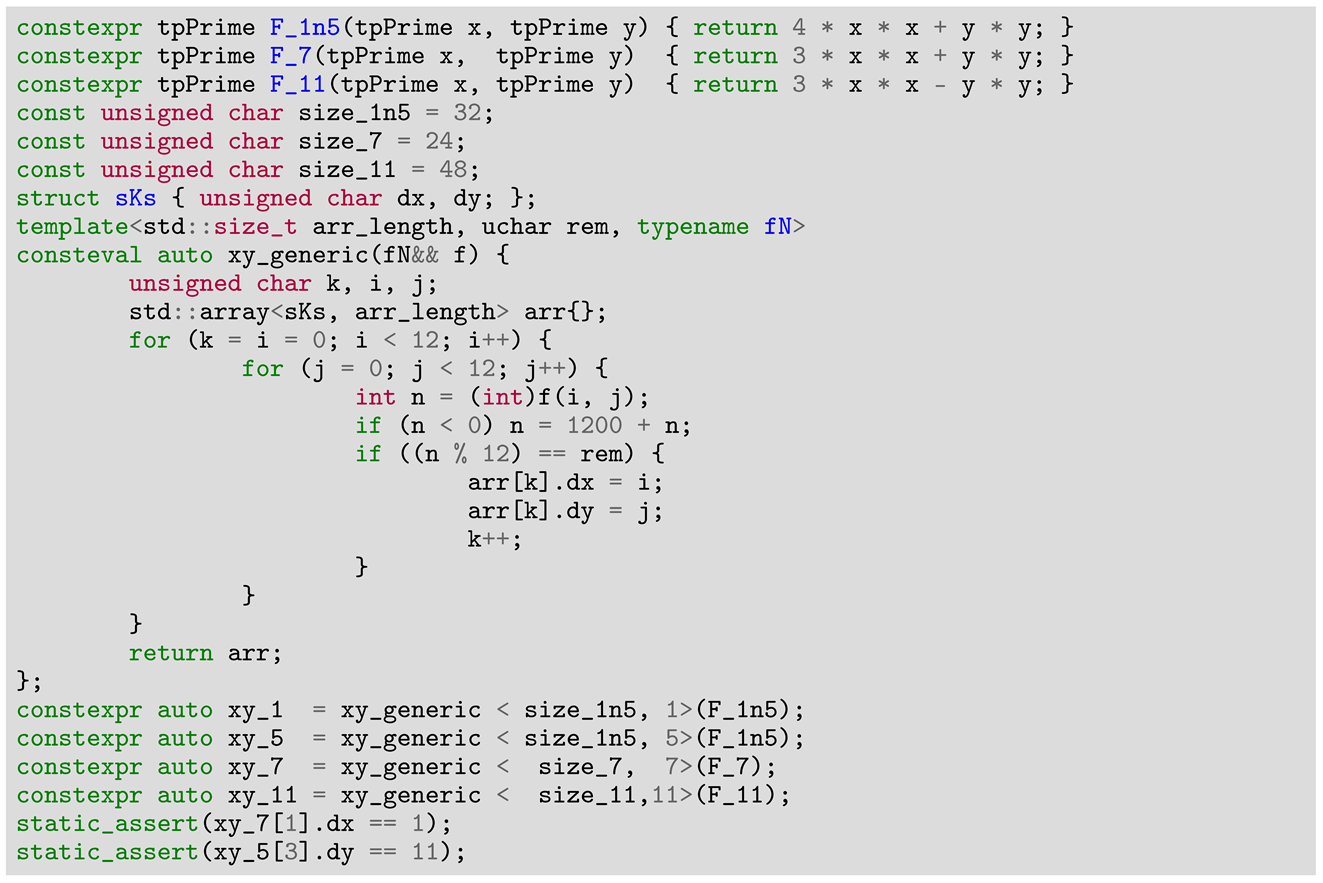Click the value 48 assigned to size_11

click(453, 169)
